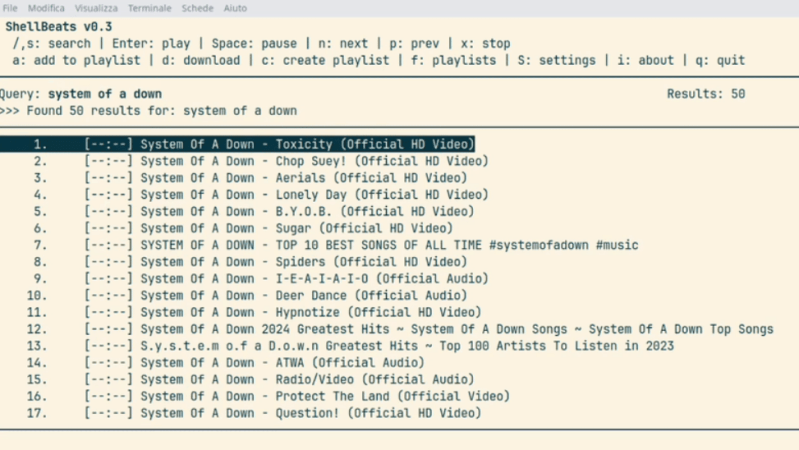
Task: Choose the ATWA (Official Audio) result
Action: (282, 363)
